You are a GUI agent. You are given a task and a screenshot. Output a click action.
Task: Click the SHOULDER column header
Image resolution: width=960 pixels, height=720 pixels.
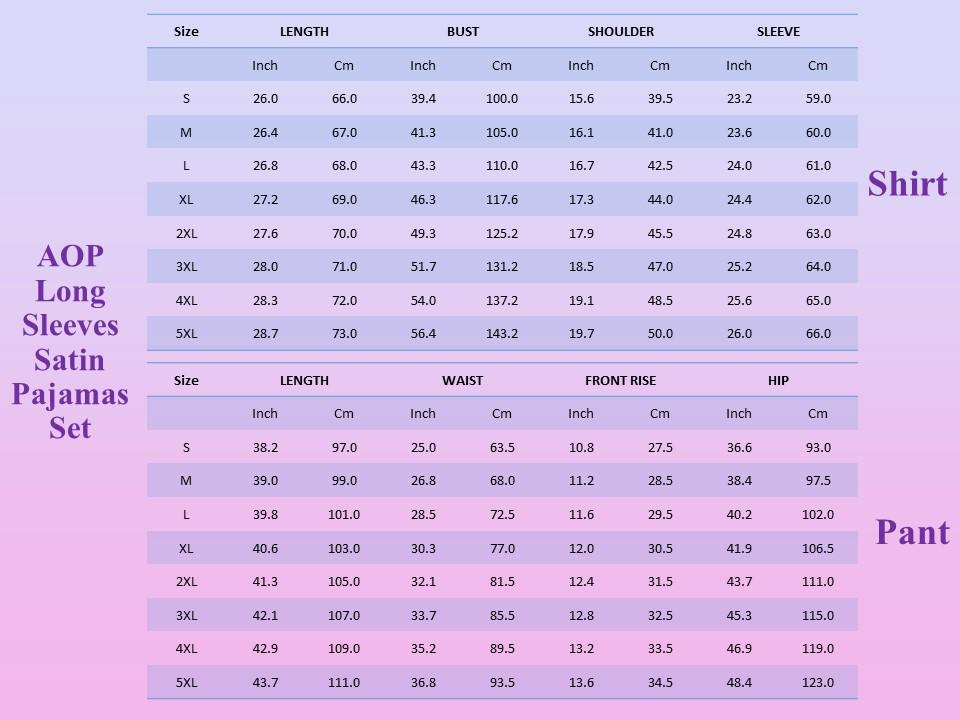(620, 31)
